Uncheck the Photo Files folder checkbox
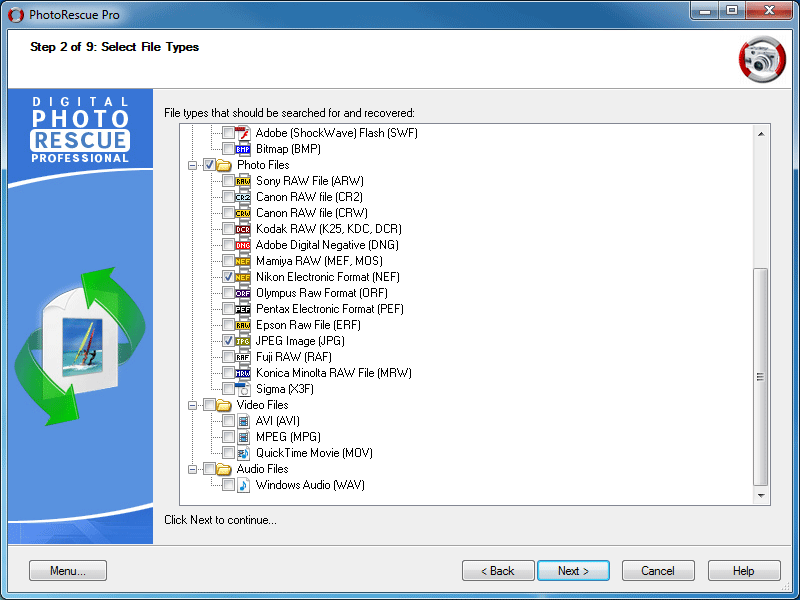Image resolution: width=800 pixels, height=600 pixels. 209,165
